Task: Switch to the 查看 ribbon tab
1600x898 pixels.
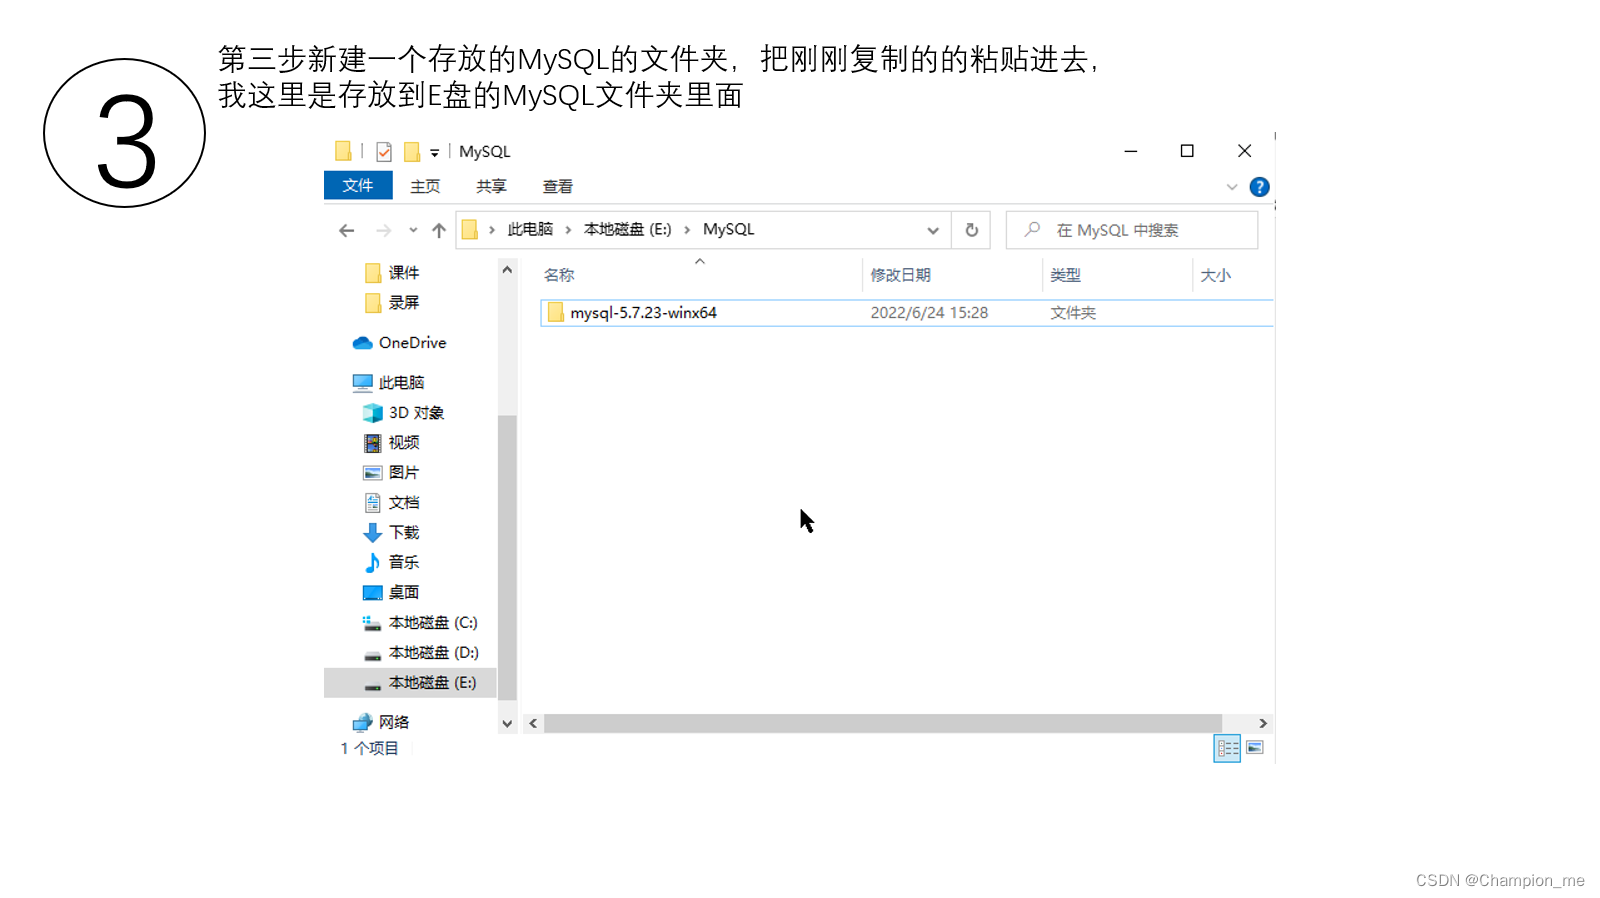Action: tap(558, 186)
